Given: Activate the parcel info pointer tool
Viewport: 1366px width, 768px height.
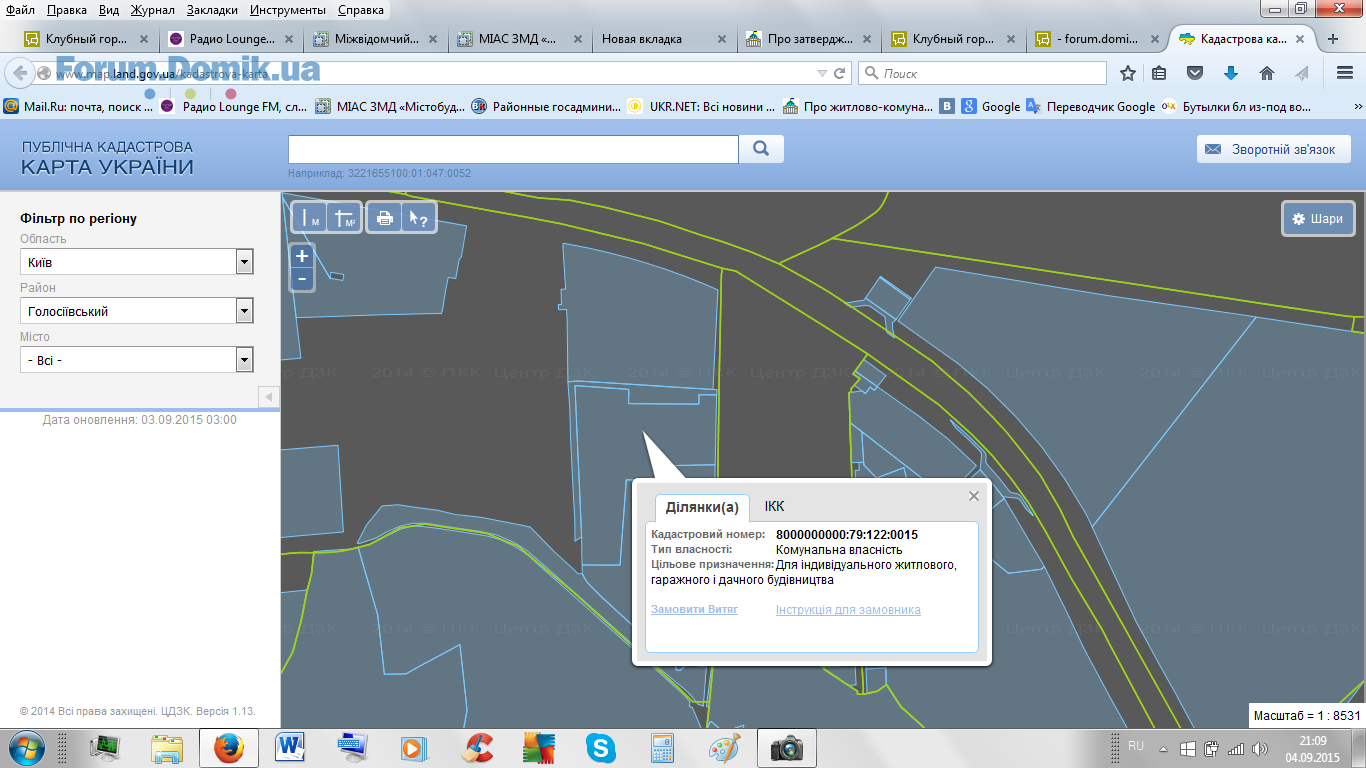Looking at the screenshot, I should [x=419, y=218].
